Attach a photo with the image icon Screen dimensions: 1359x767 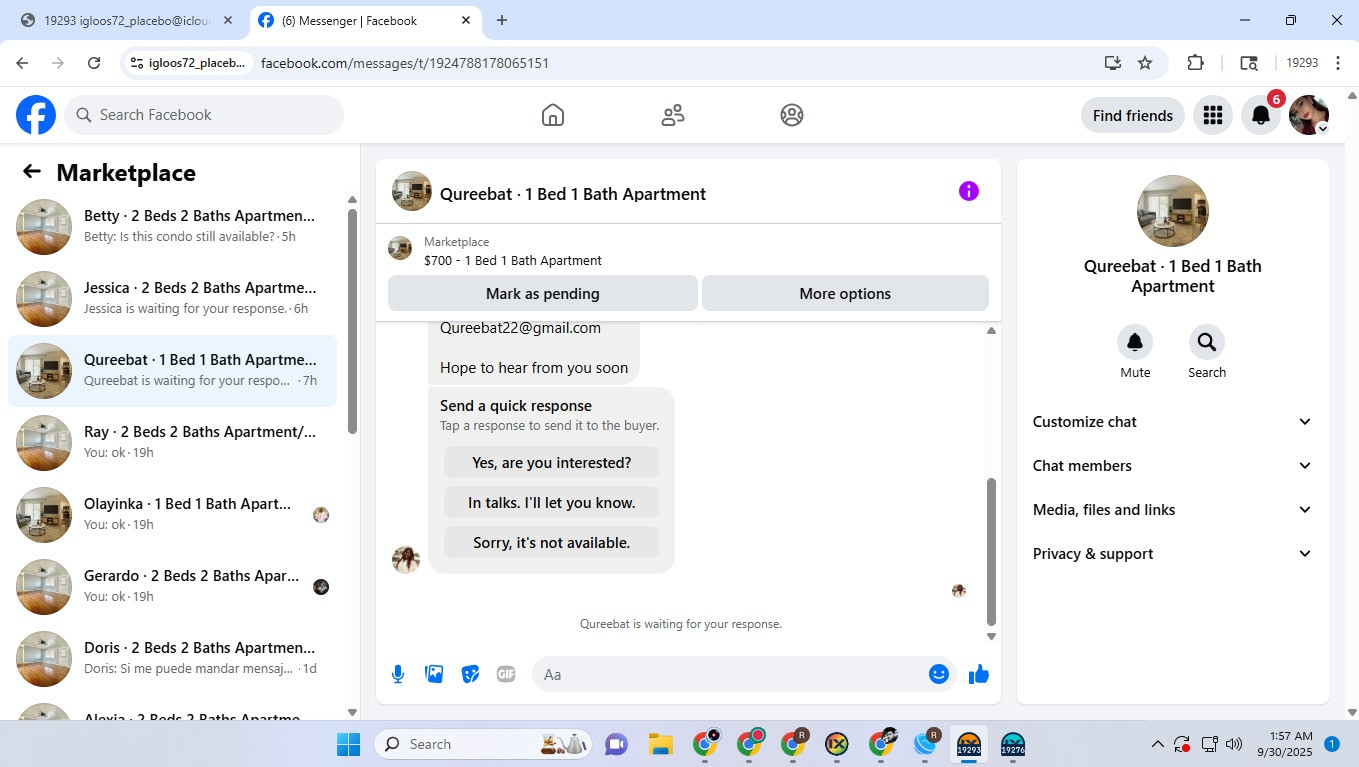click(x=434, y=674)
